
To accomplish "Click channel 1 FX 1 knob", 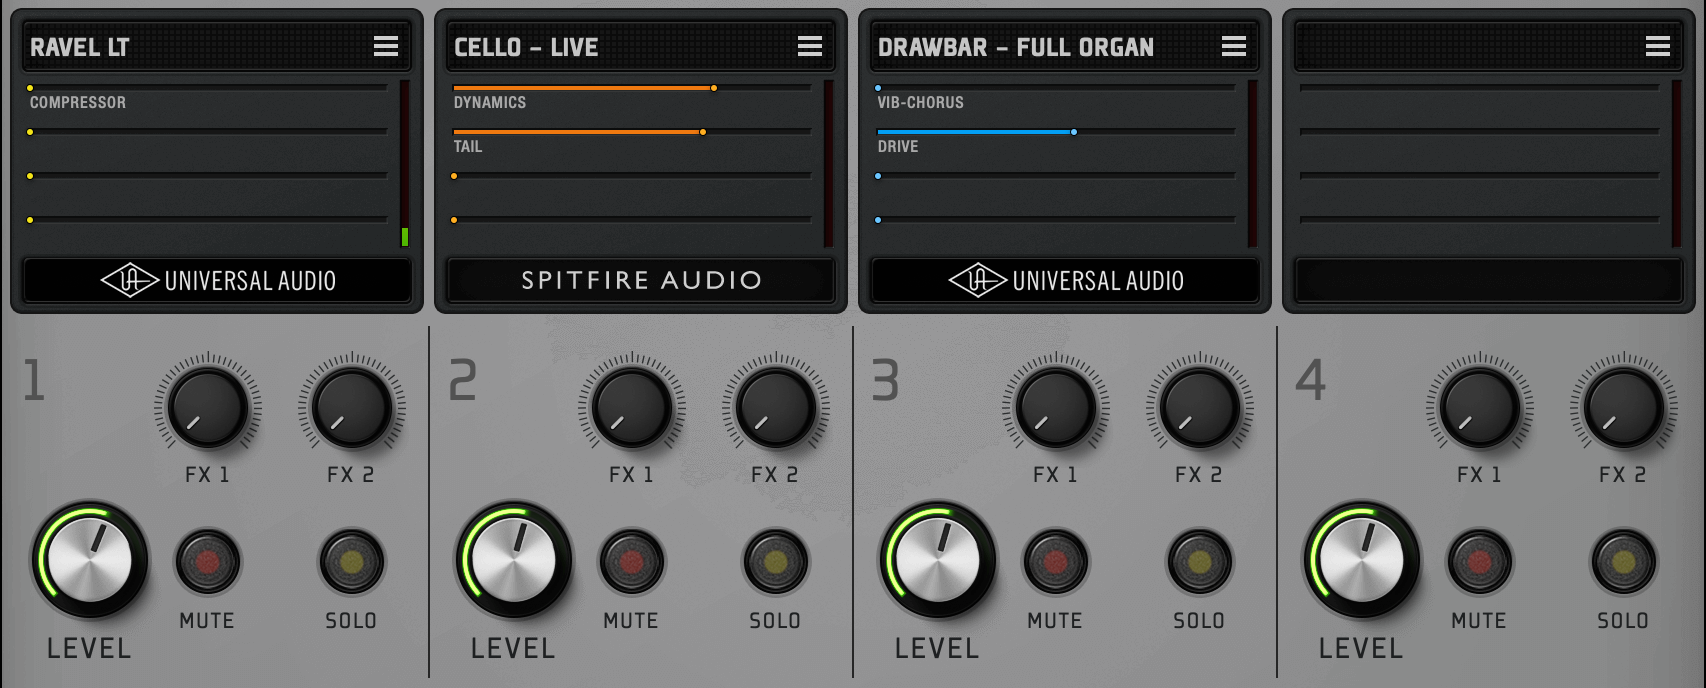I will (208, 407).
